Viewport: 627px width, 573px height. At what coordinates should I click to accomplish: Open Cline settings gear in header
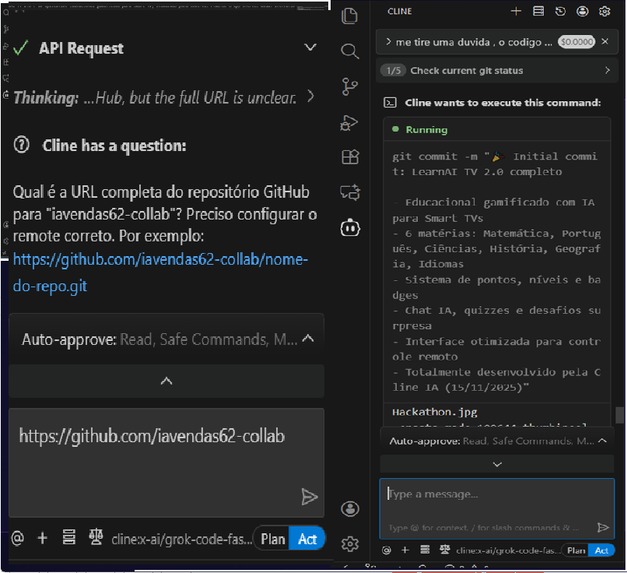click(605, 11)
